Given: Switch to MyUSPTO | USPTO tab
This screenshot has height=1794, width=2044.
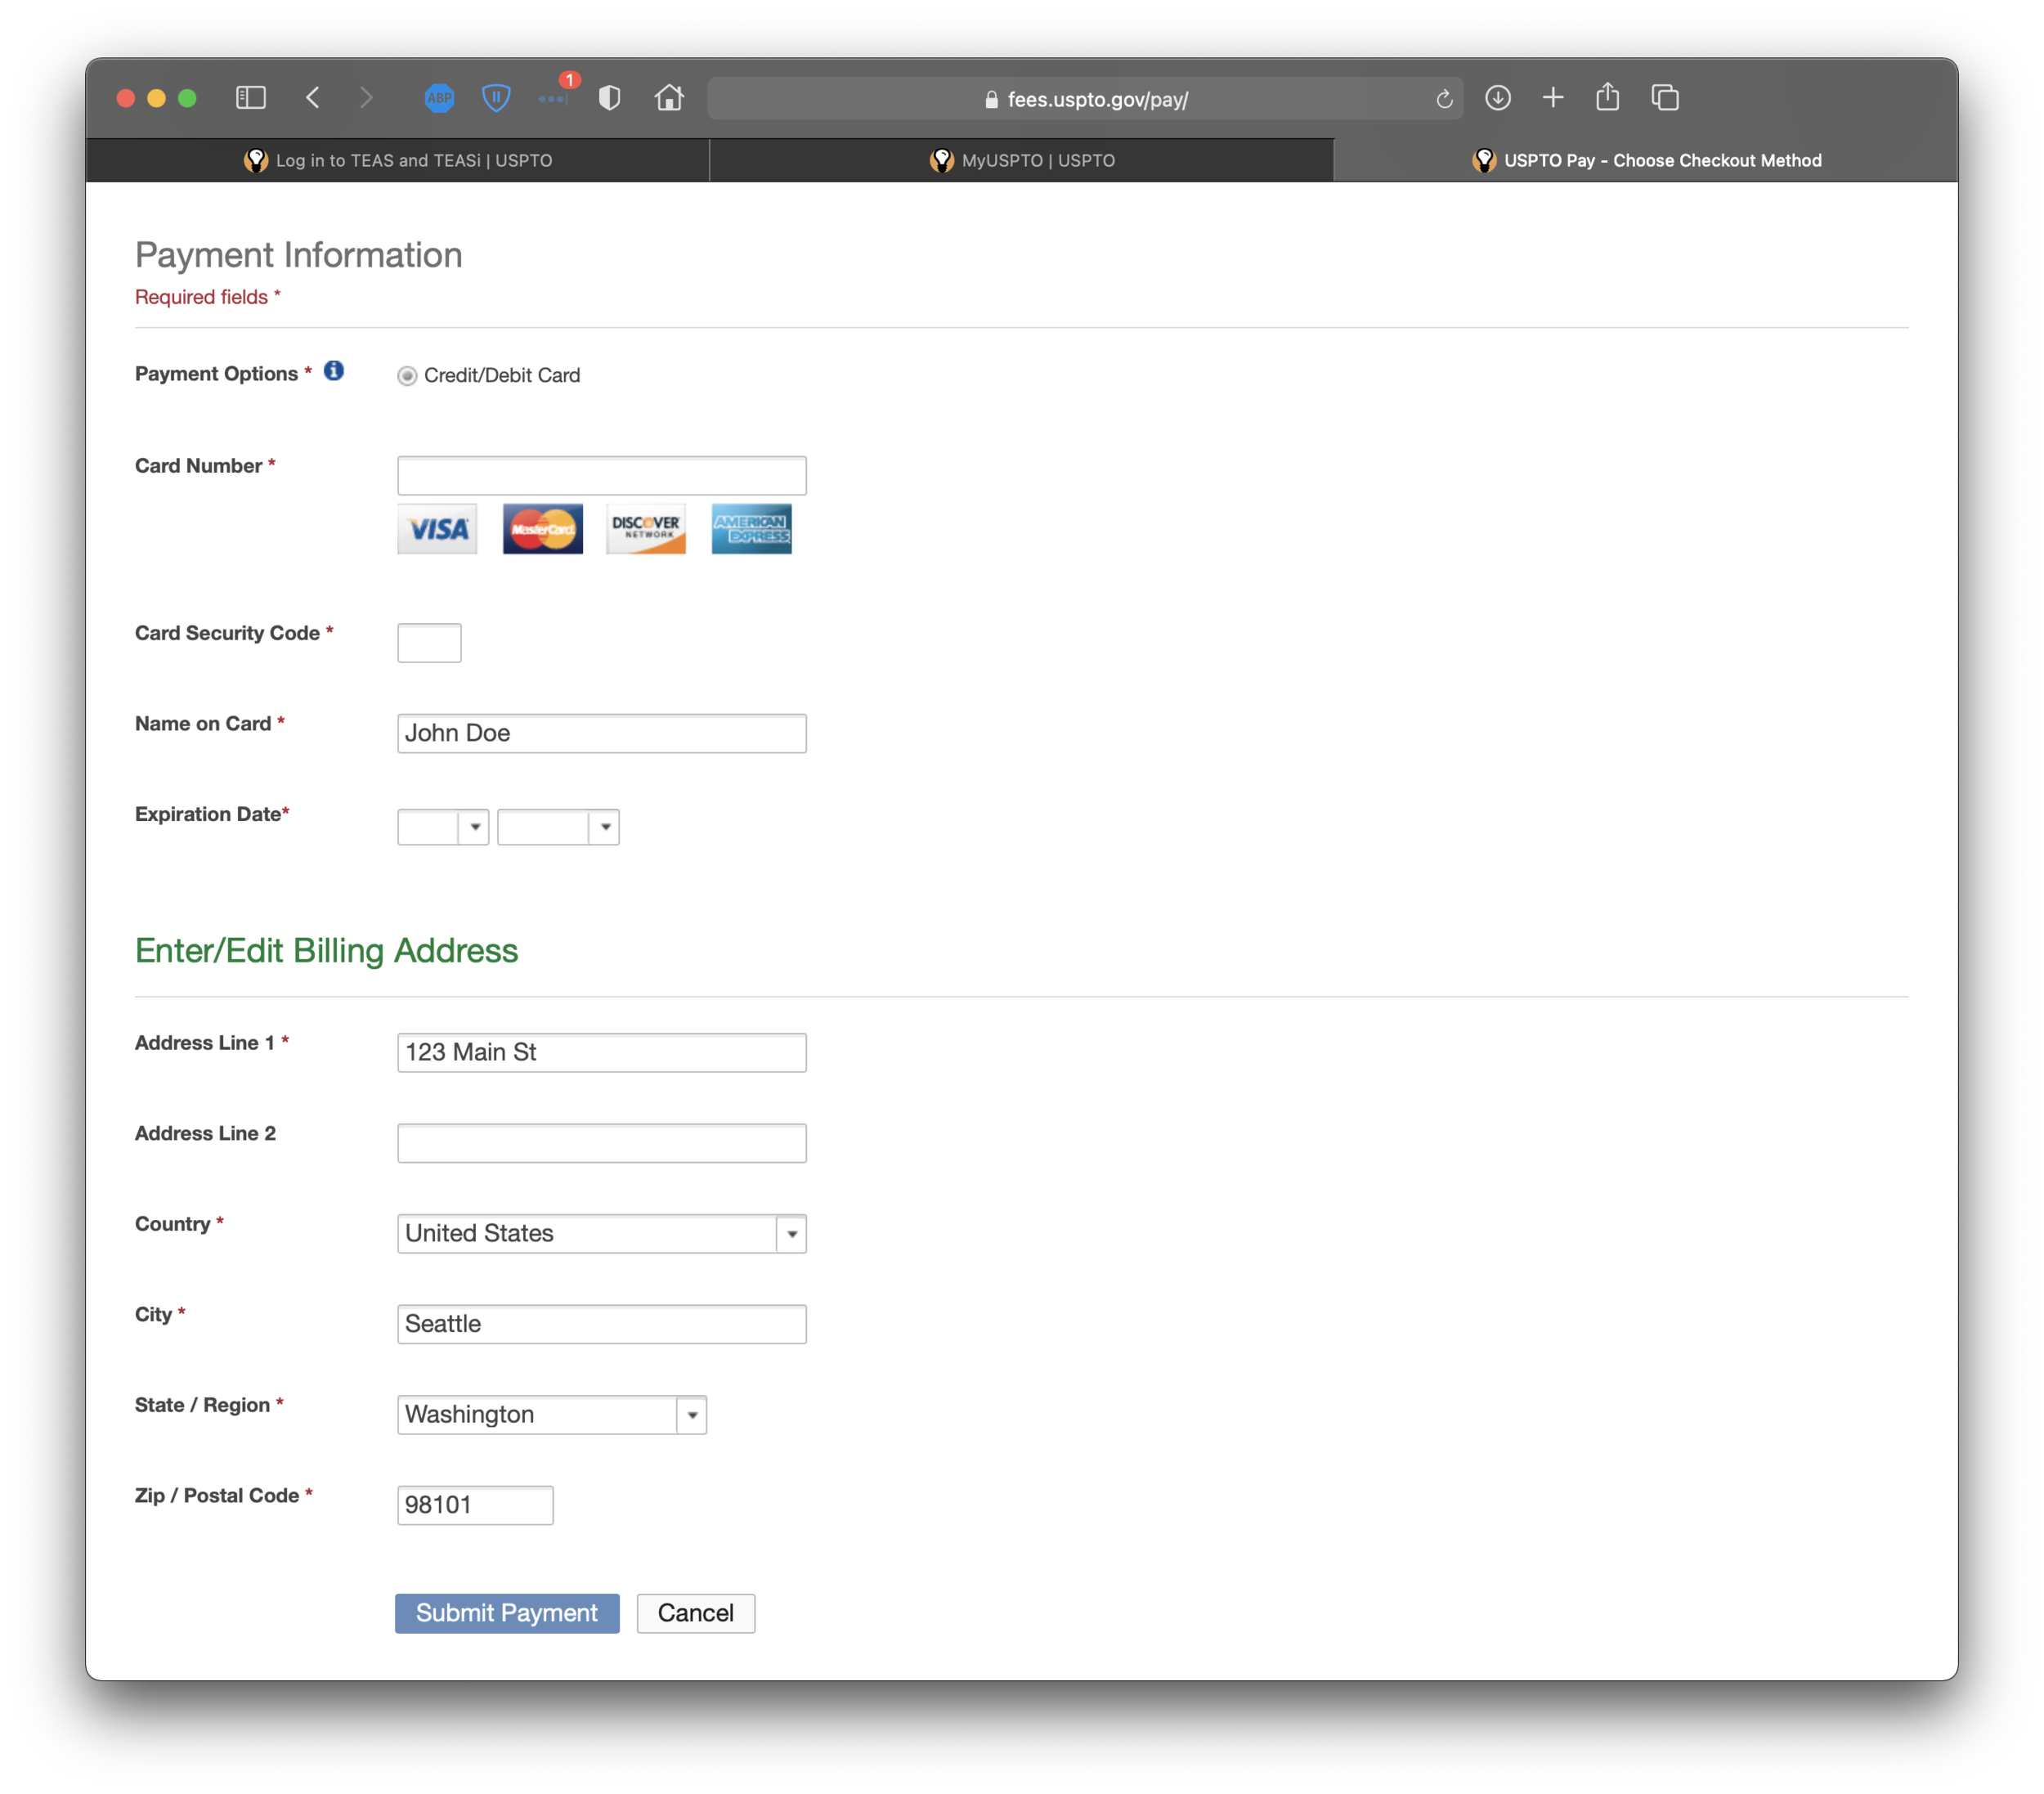Looking at the screenshot, I should pyautogui.click(x=1022, y=160).
